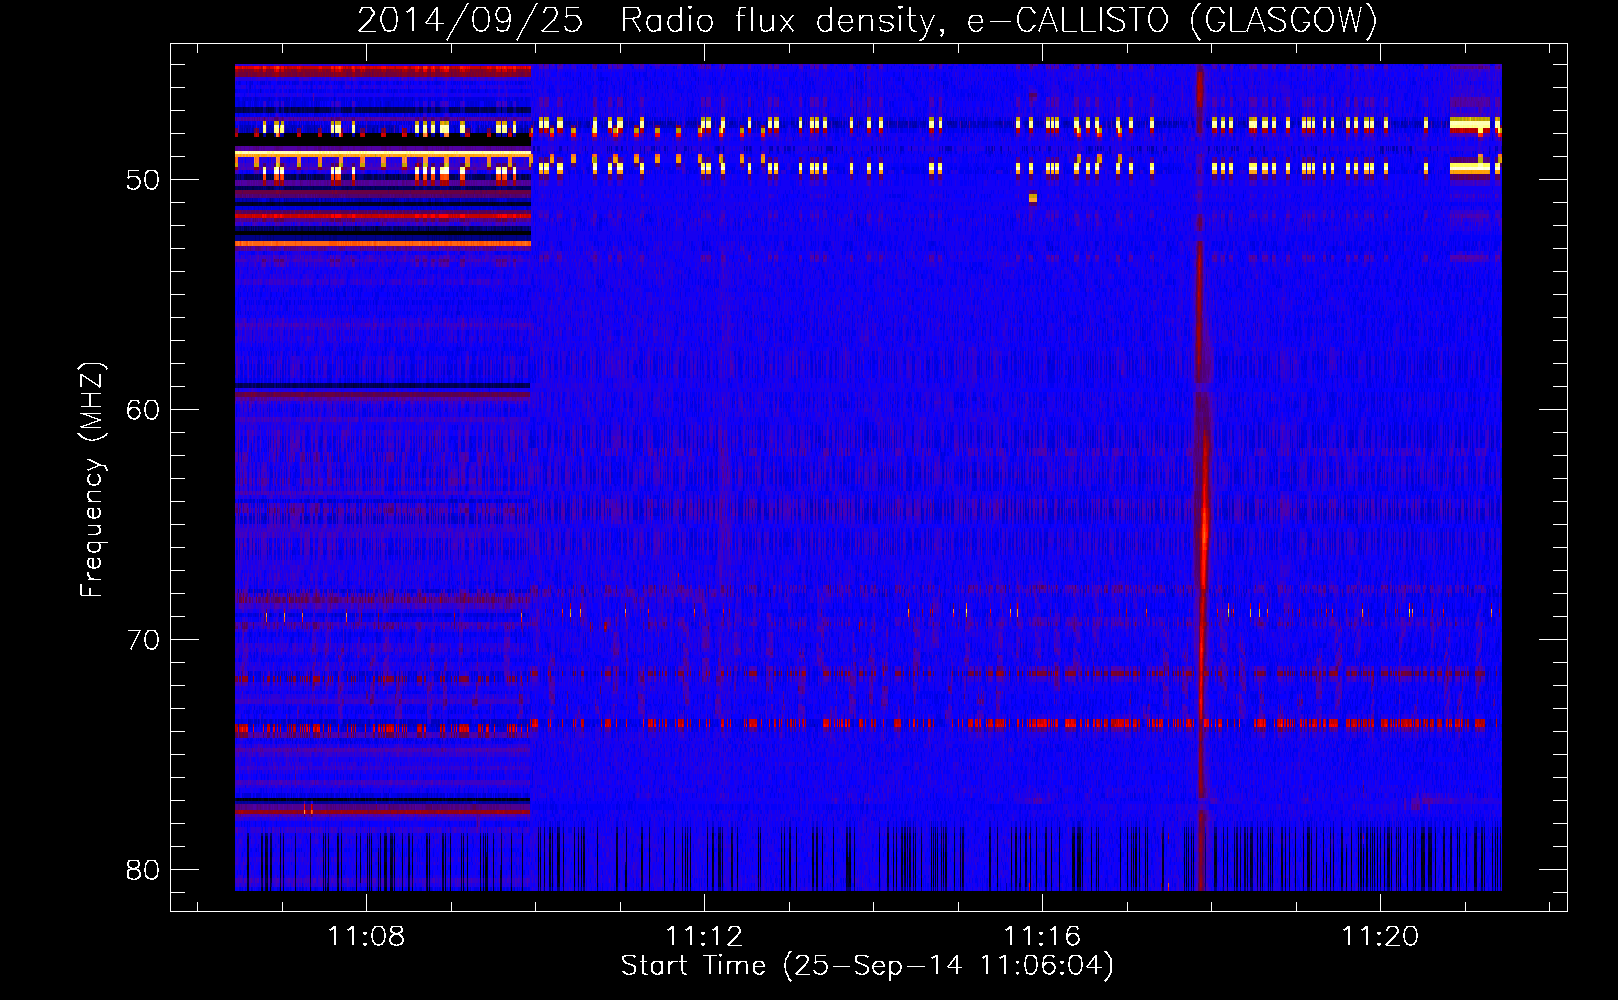Click the '80' frequency tick label
Screen dimensions: 1618x1000
[x=143, y=870]
